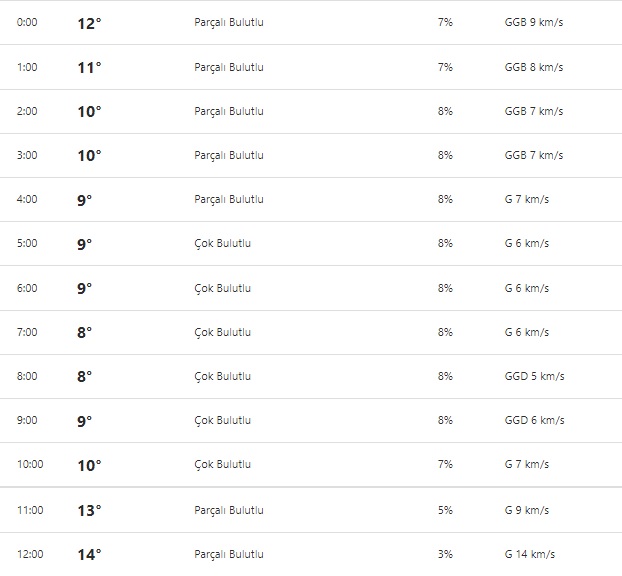Click the 10:00 time label
The height and width of the screenshot is (576, 622).
click(30, 464)
